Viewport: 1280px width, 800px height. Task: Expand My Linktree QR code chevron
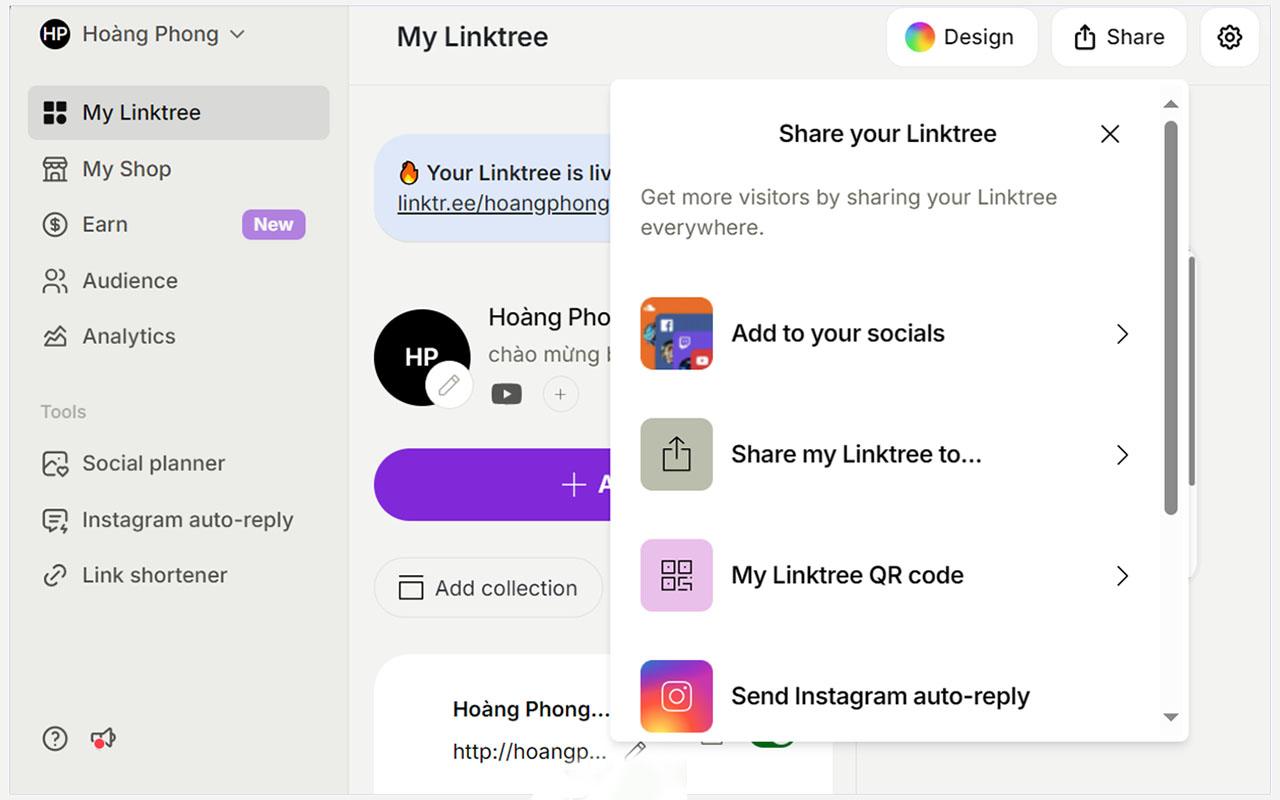tap(1122, 576)
